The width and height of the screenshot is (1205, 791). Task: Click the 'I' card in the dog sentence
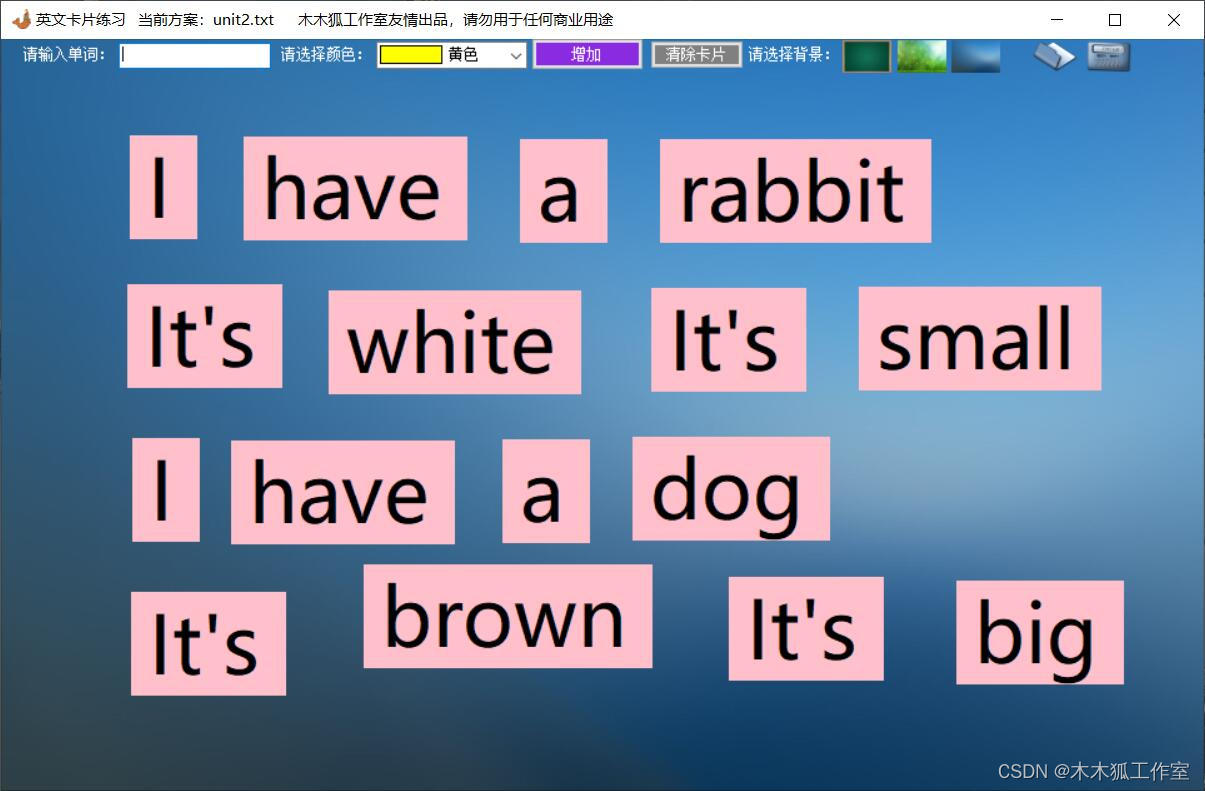point(166,490)
